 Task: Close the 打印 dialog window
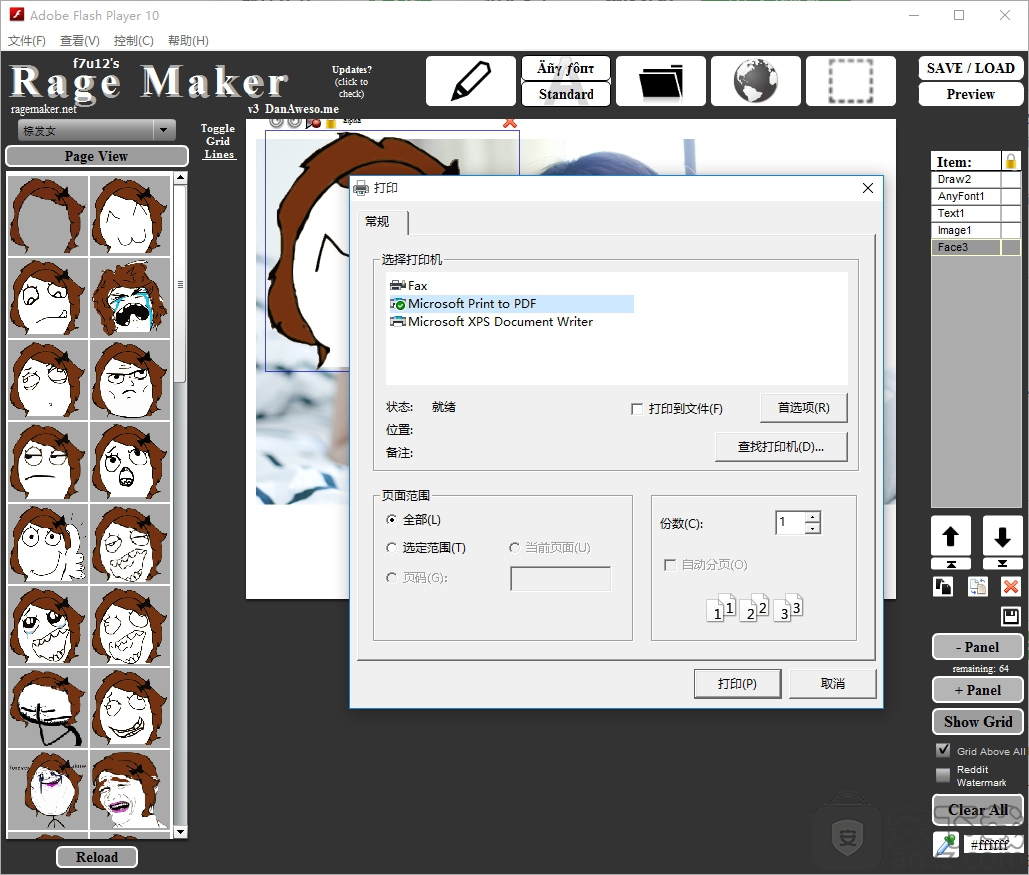pyautogui.click(x=868, y=188)
